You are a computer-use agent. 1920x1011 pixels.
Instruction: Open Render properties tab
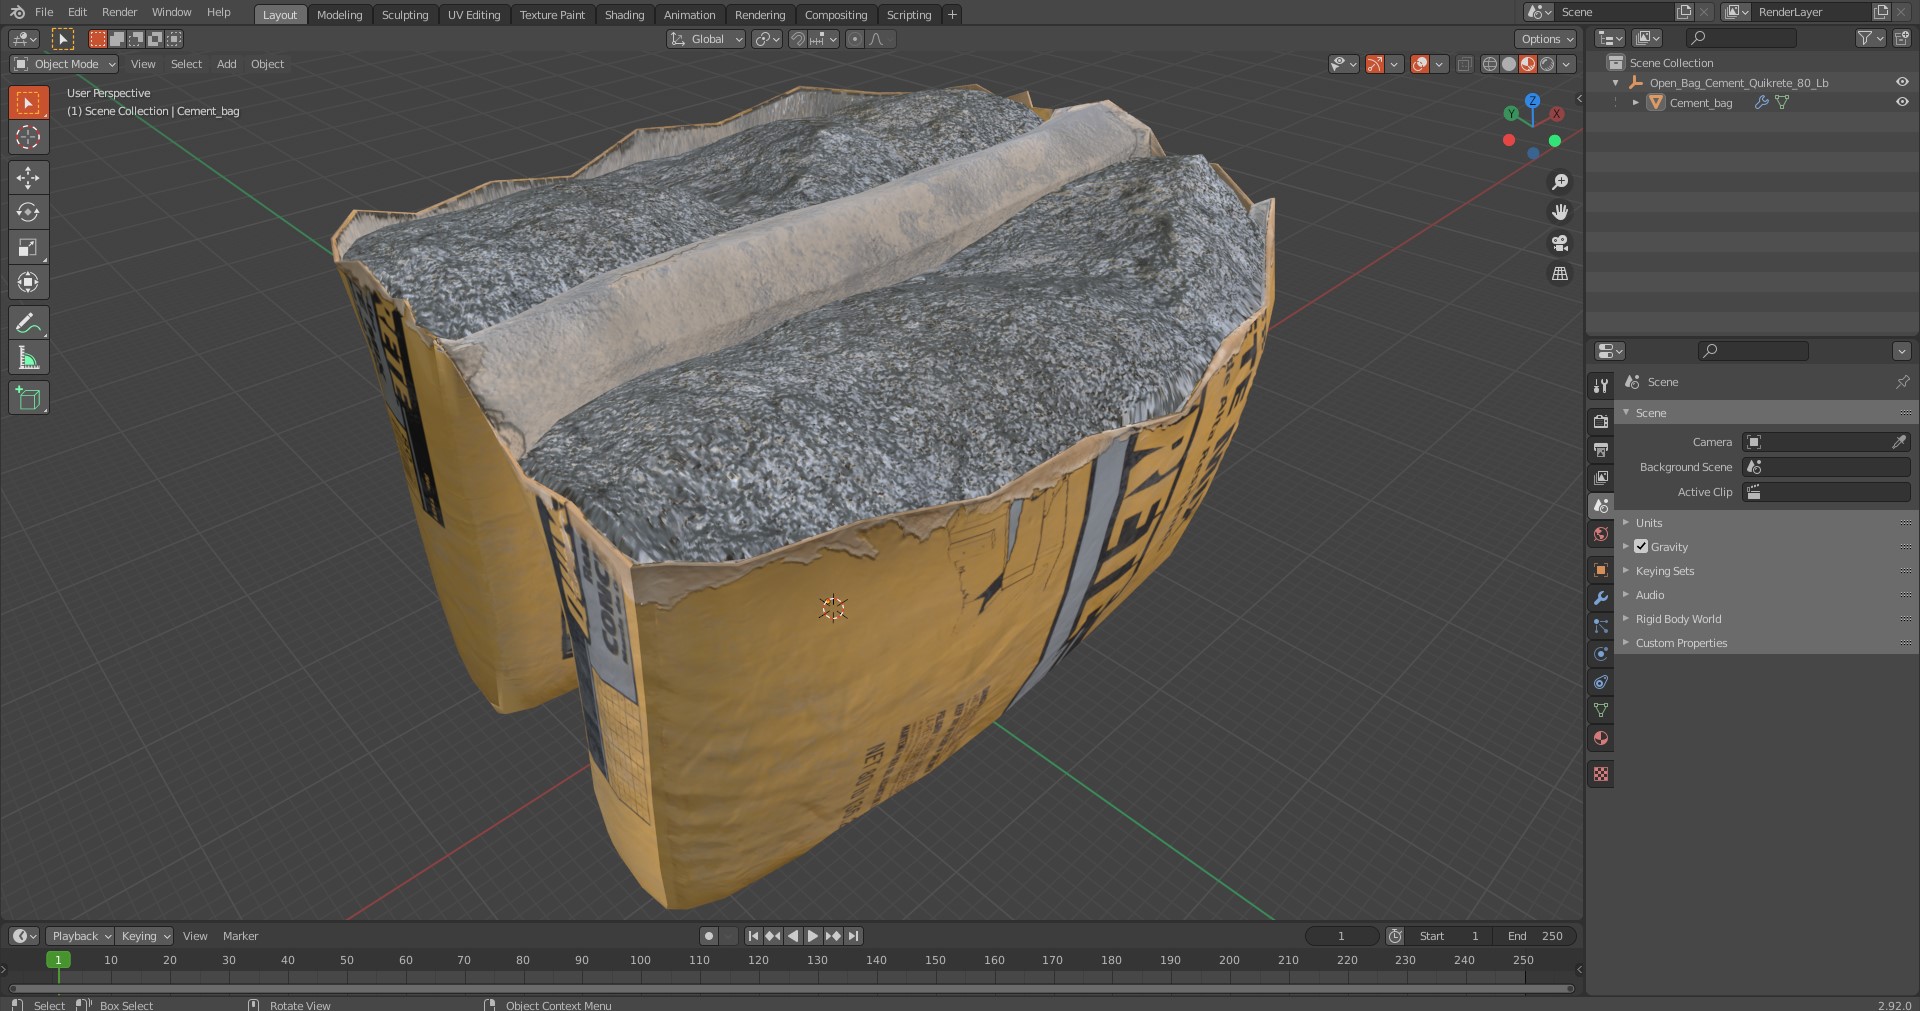pyautogui.click(x=1601, y=422)
